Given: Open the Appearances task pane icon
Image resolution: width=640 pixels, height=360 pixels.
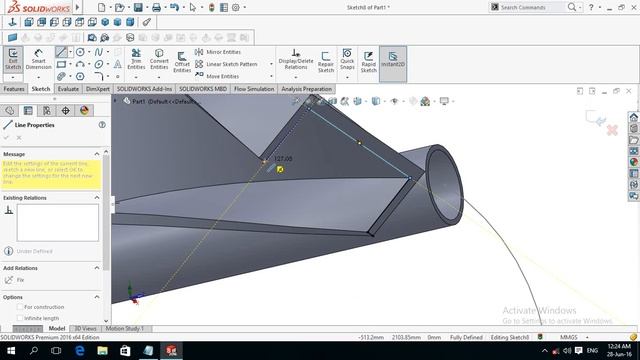Looking at the screenshot, I should click(633, 162).
